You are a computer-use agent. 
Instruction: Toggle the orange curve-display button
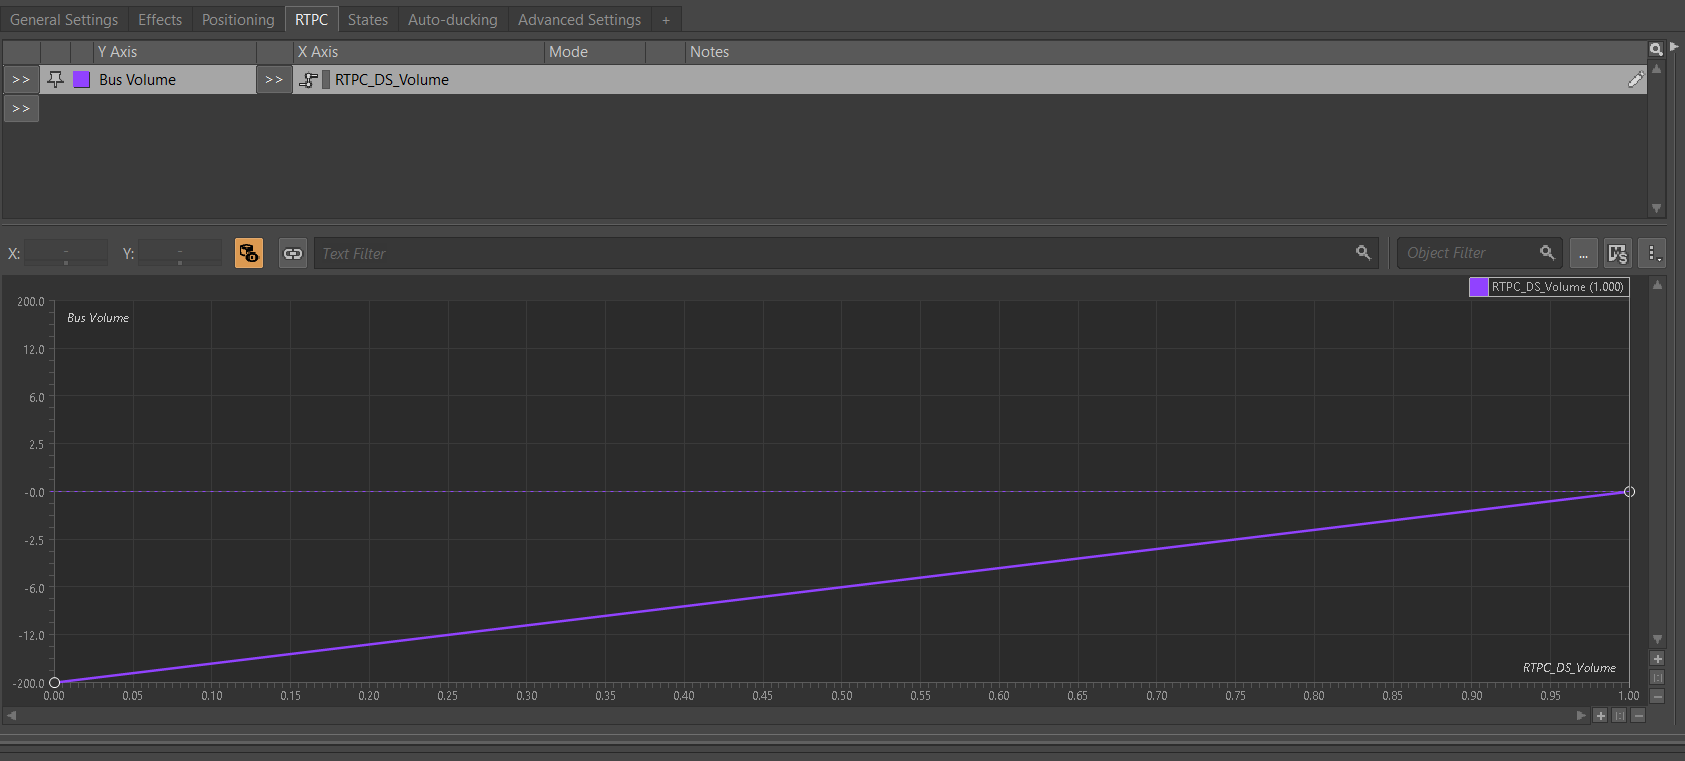coord(249,253)
